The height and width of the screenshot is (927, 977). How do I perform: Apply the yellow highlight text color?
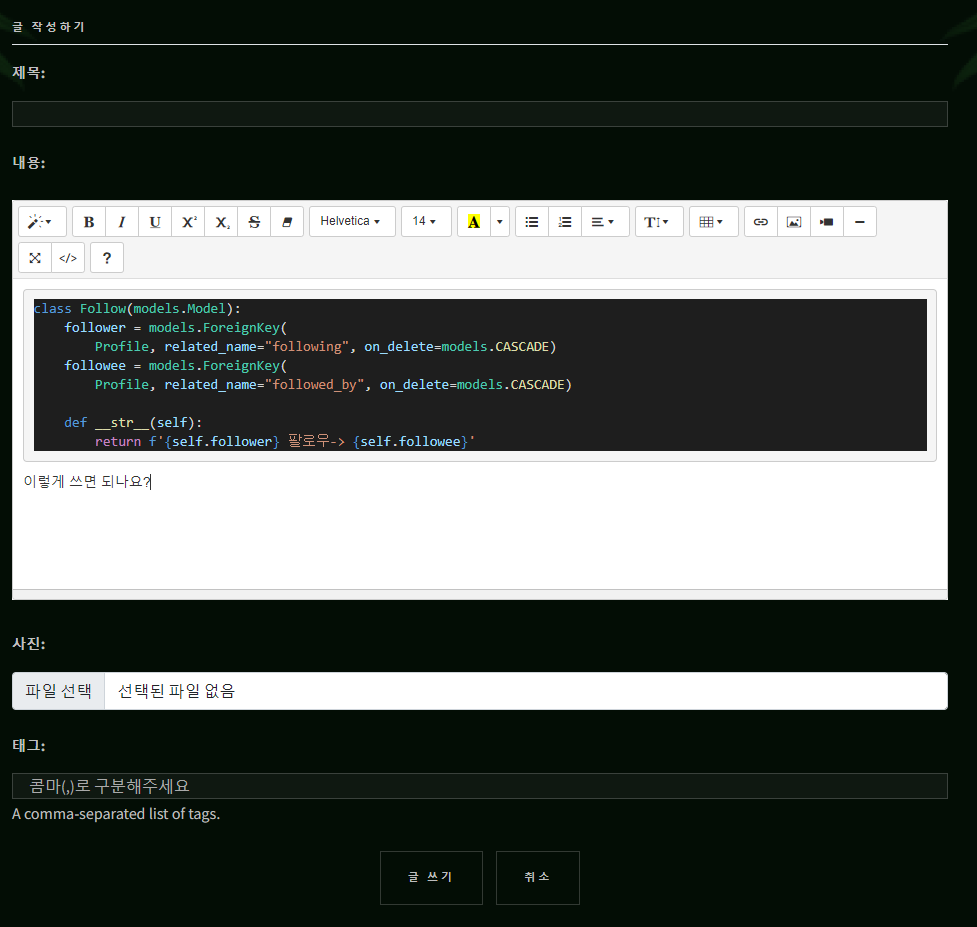click(474, 222)
